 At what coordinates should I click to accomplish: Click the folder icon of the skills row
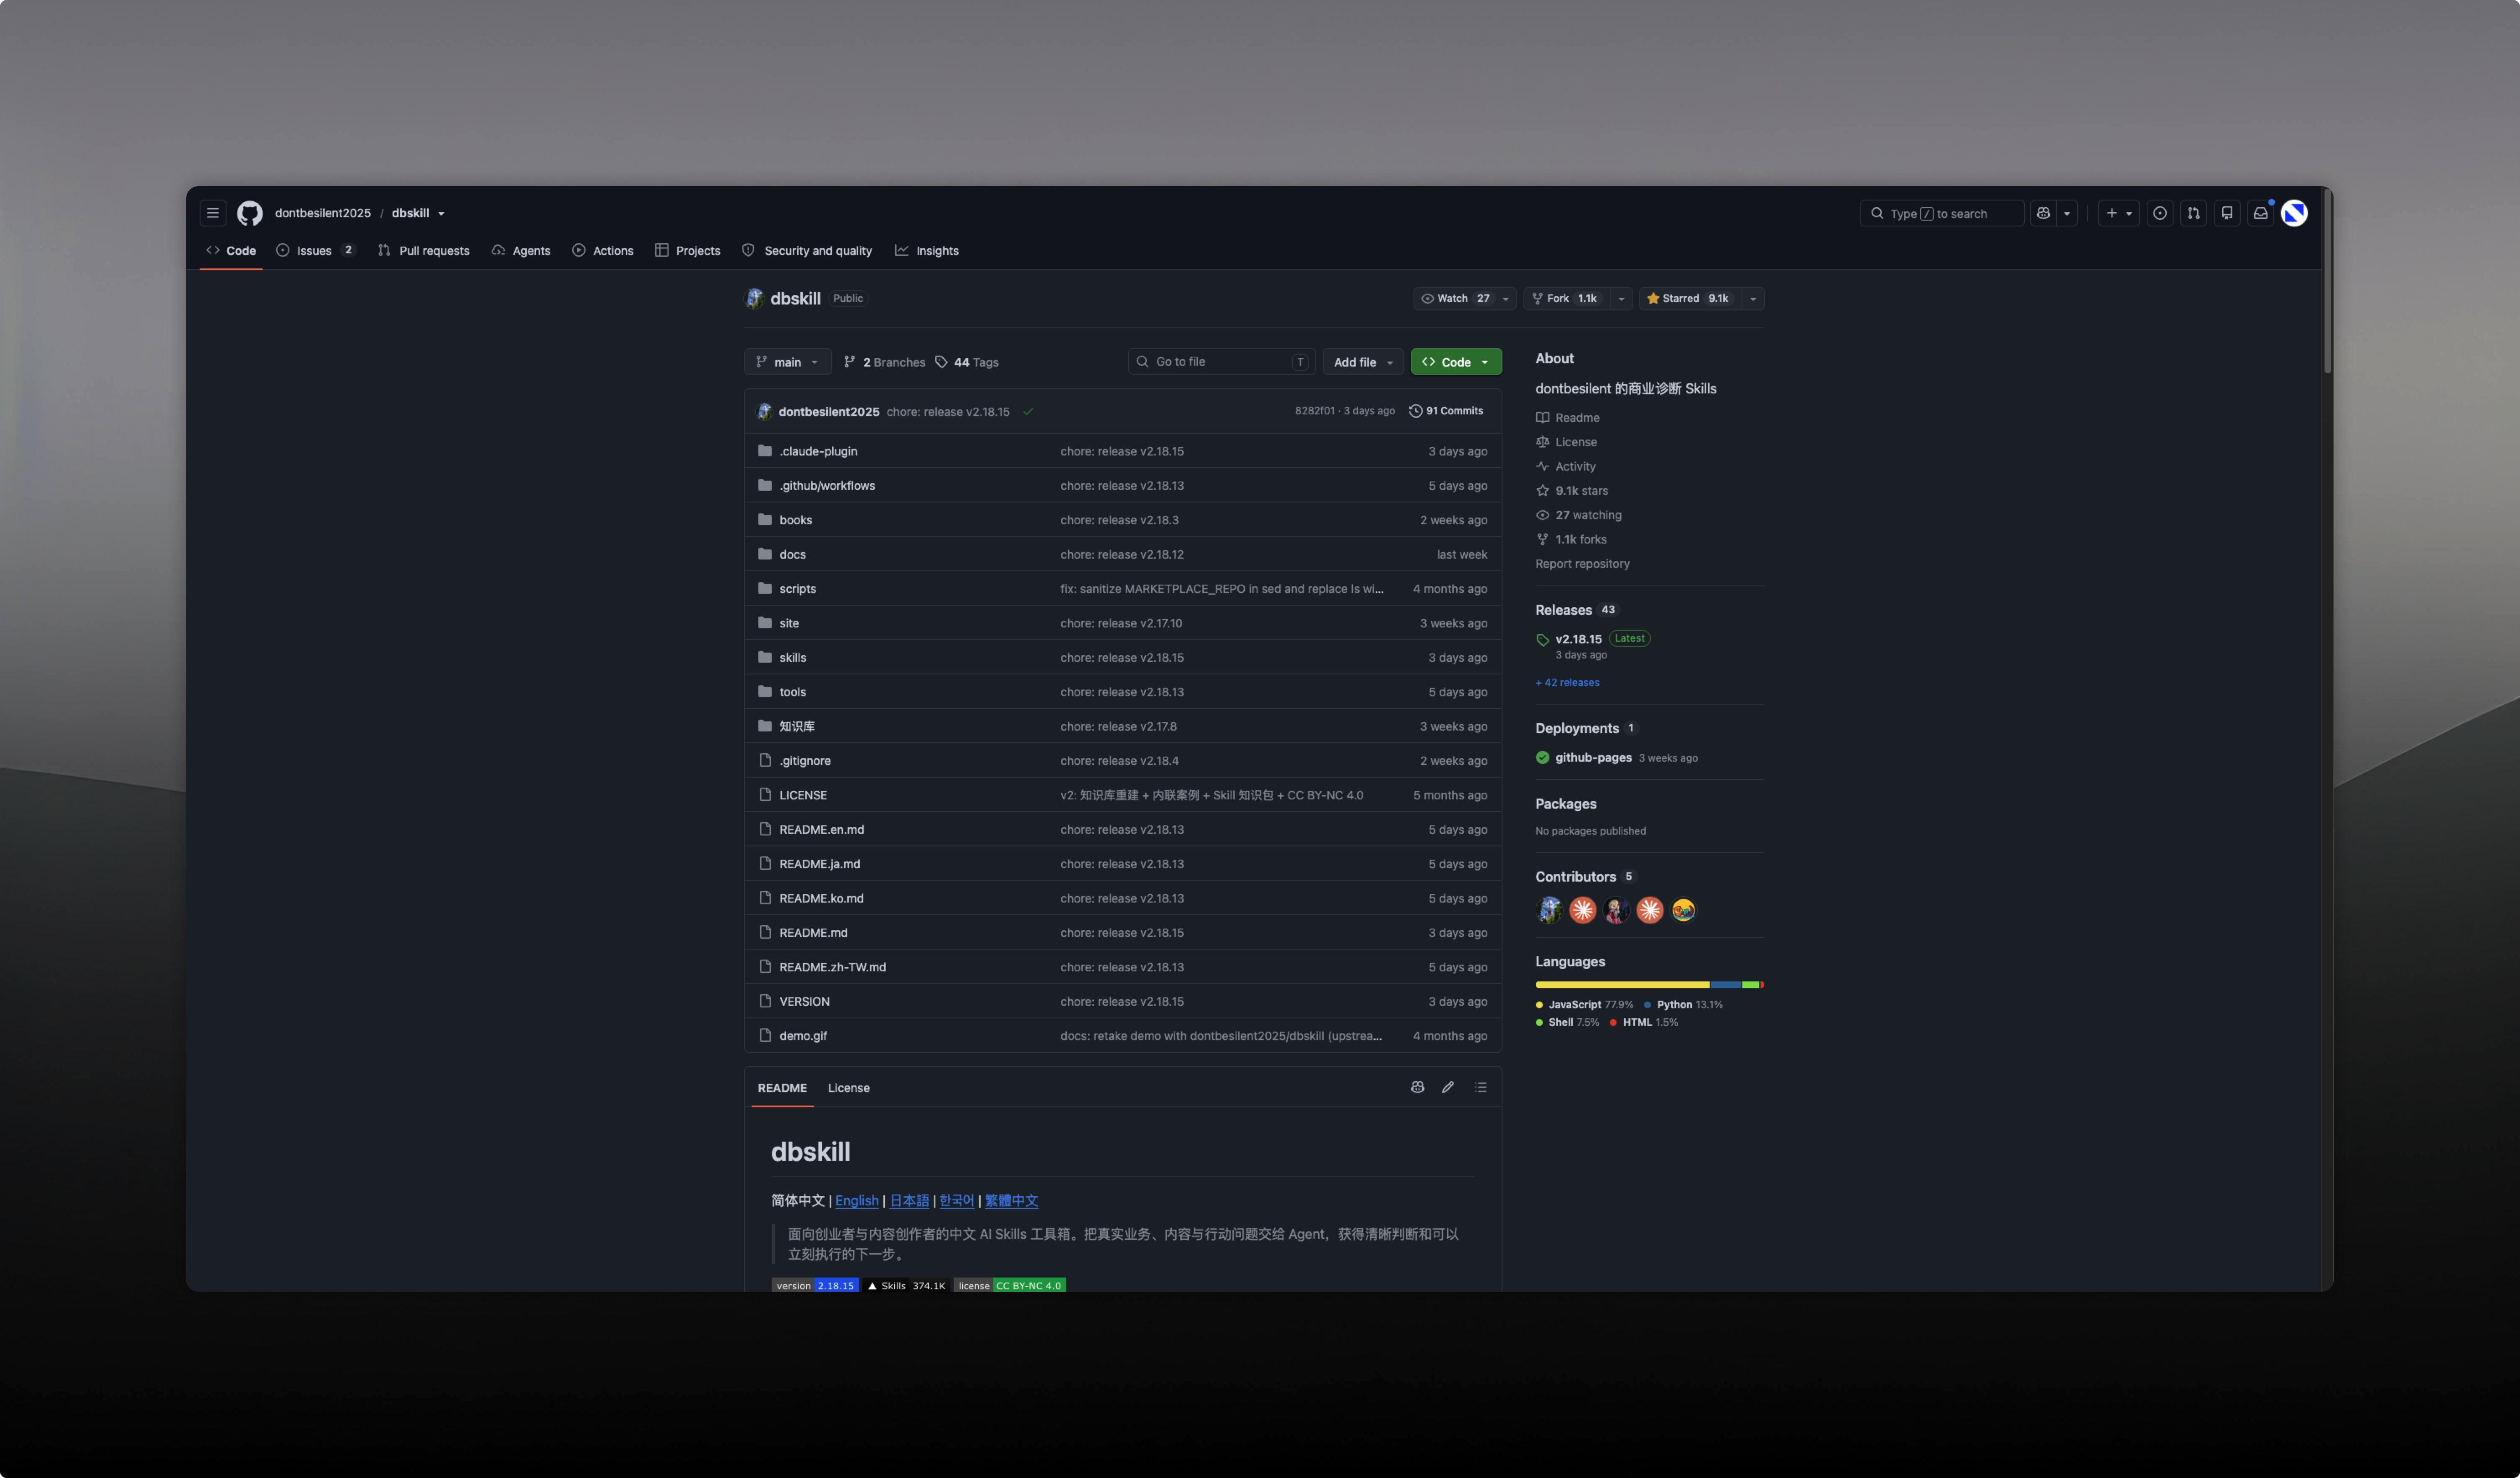[765, 657]
